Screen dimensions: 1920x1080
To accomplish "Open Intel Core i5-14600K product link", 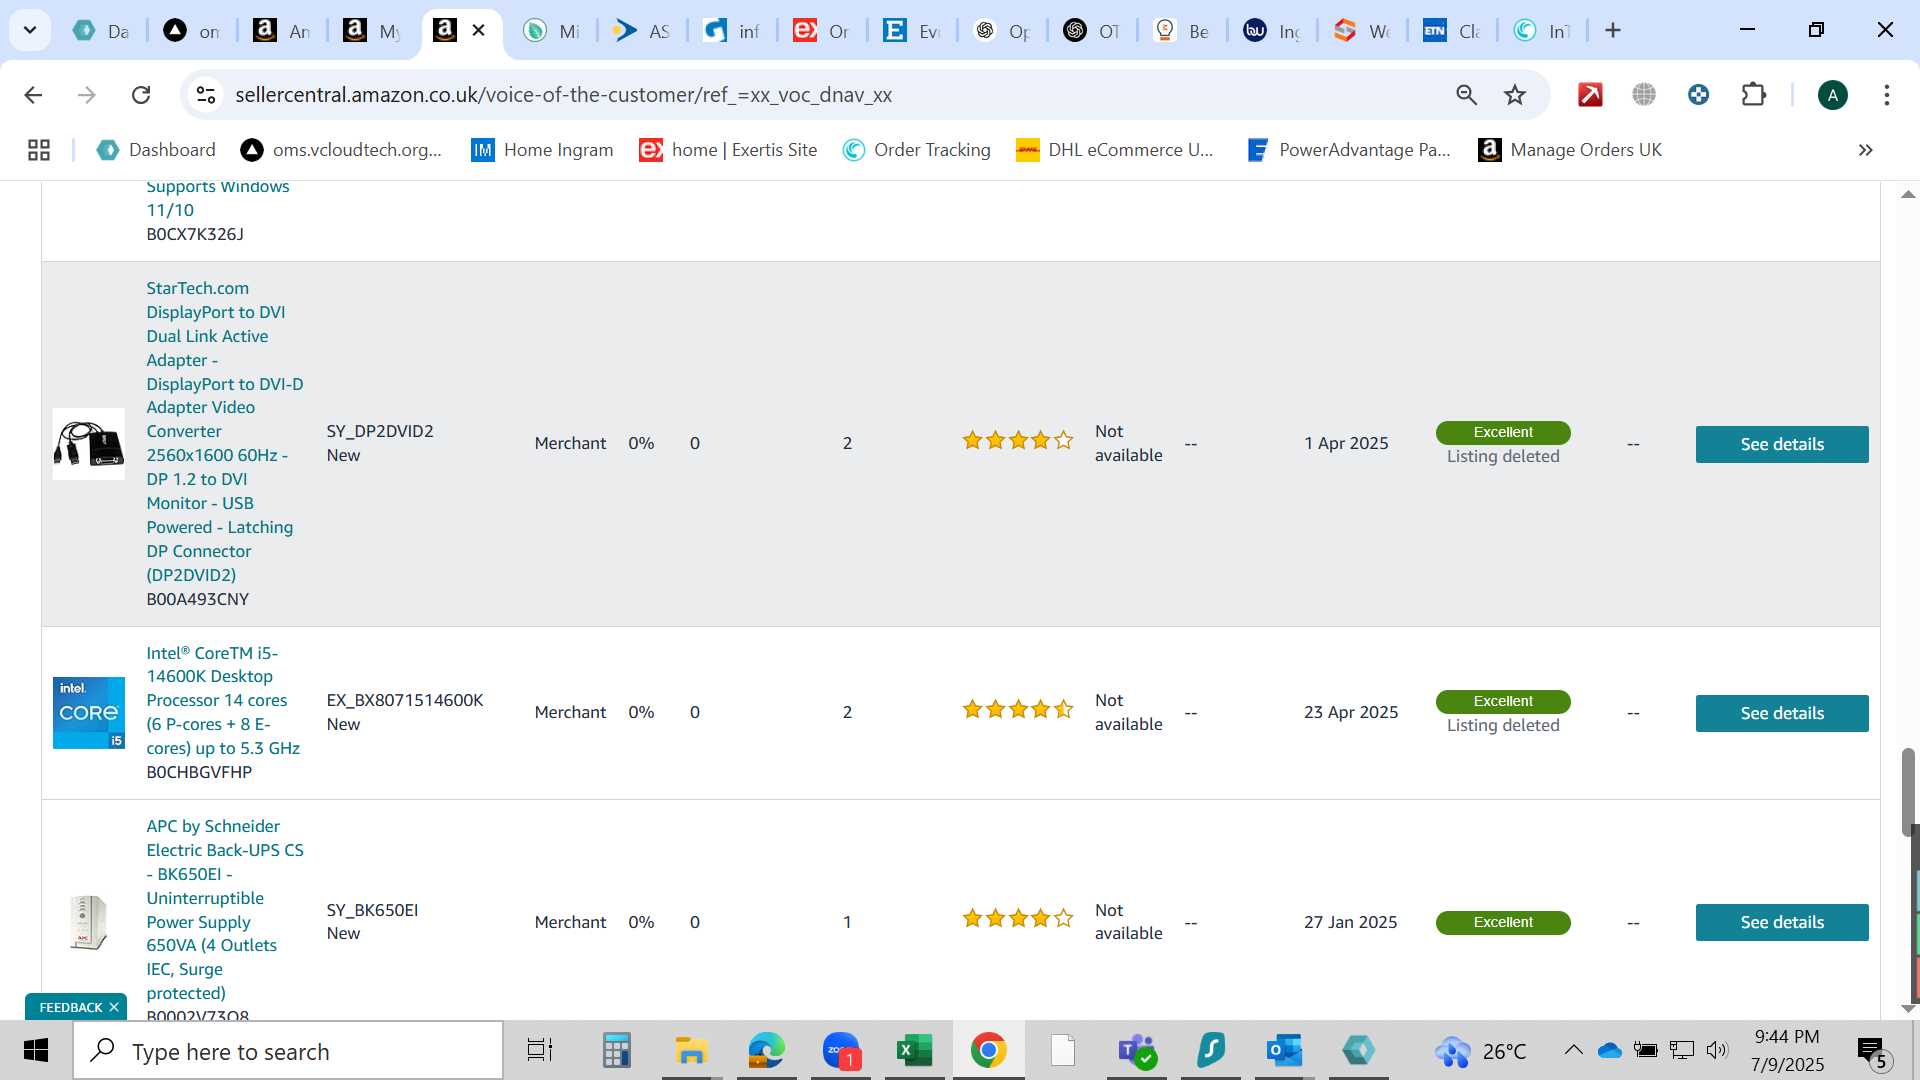I will pyautogui.click(x=223, y=700).
